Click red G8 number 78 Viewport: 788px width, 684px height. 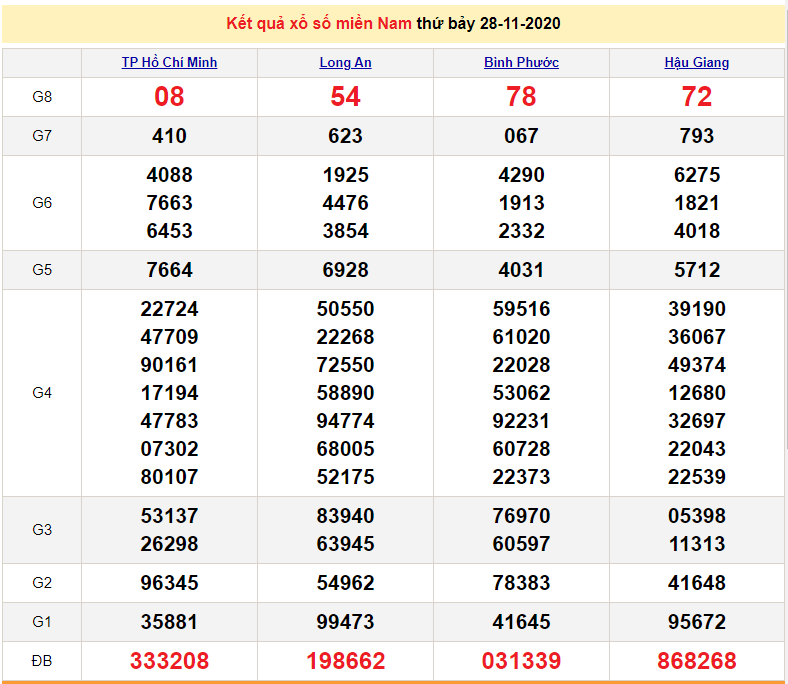tap(521, 97)
